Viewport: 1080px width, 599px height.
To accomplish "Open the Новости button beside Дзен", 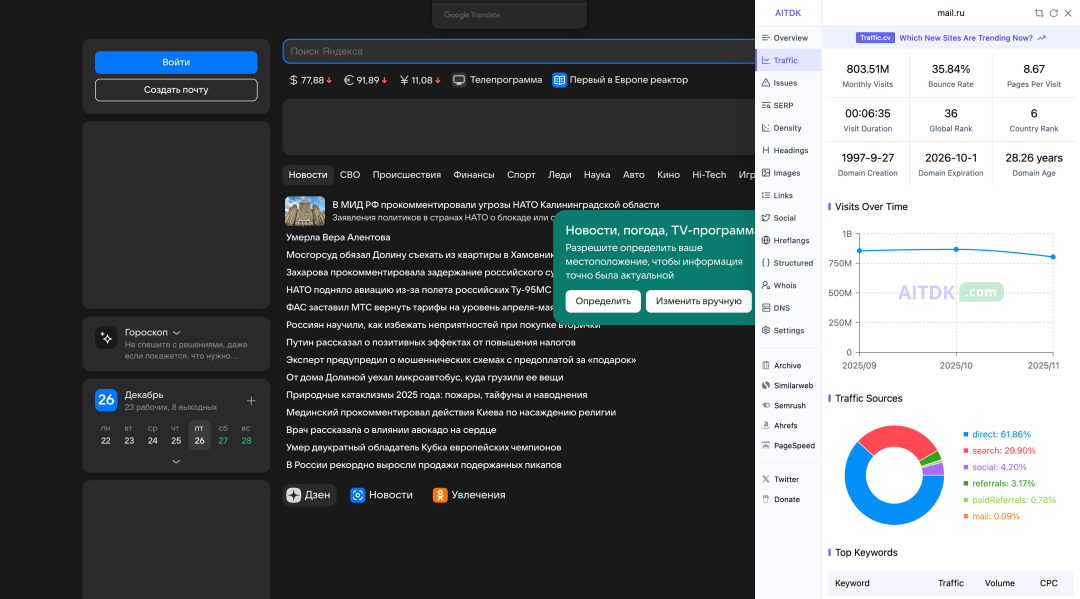I will click(382, 495).
